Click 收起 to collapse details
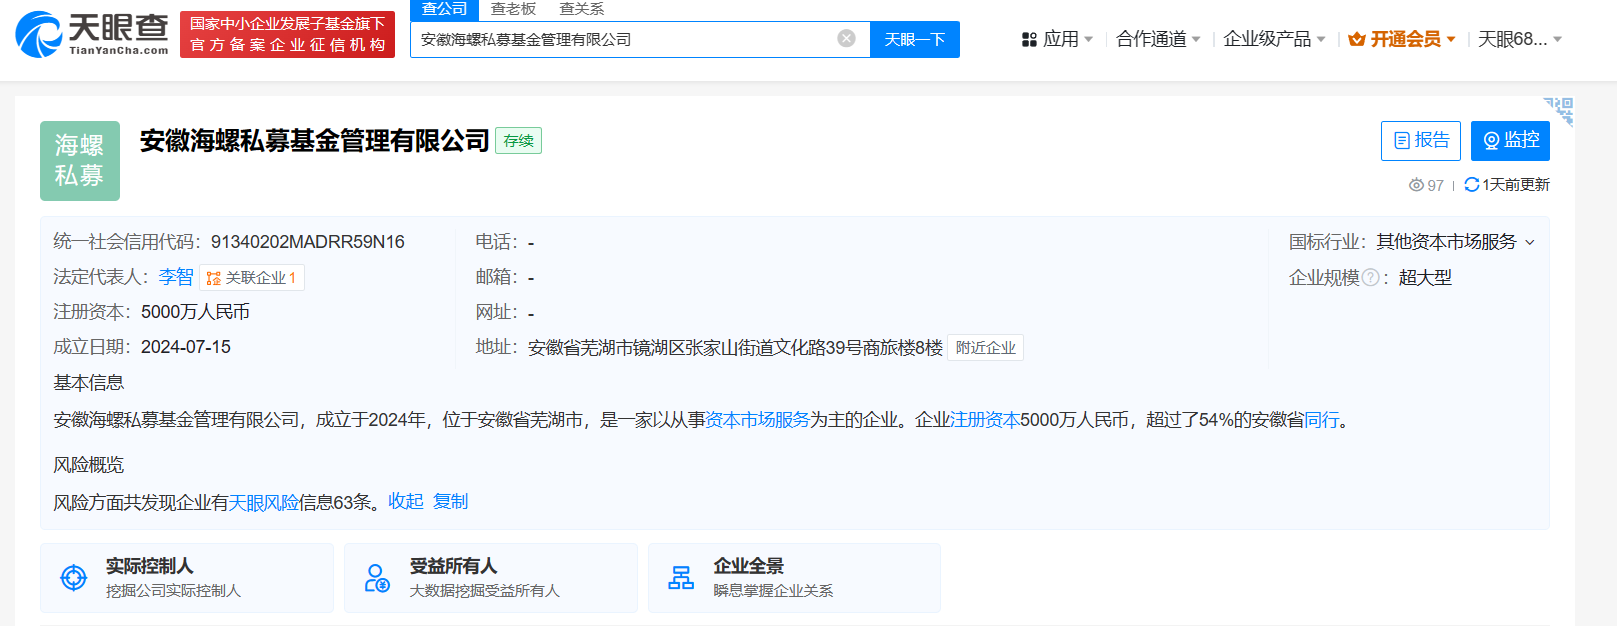Screen dimensions: 1617x626 (406, 501)
